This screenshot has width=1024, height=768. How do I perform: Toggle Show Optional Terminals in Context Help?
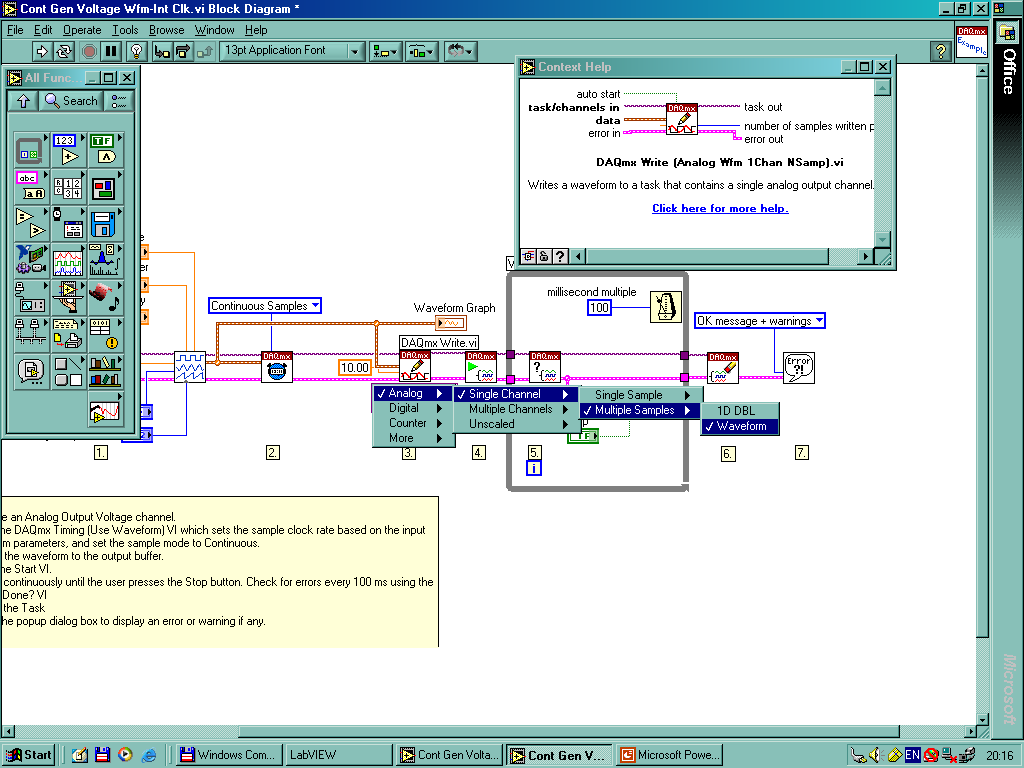[528, 256]
